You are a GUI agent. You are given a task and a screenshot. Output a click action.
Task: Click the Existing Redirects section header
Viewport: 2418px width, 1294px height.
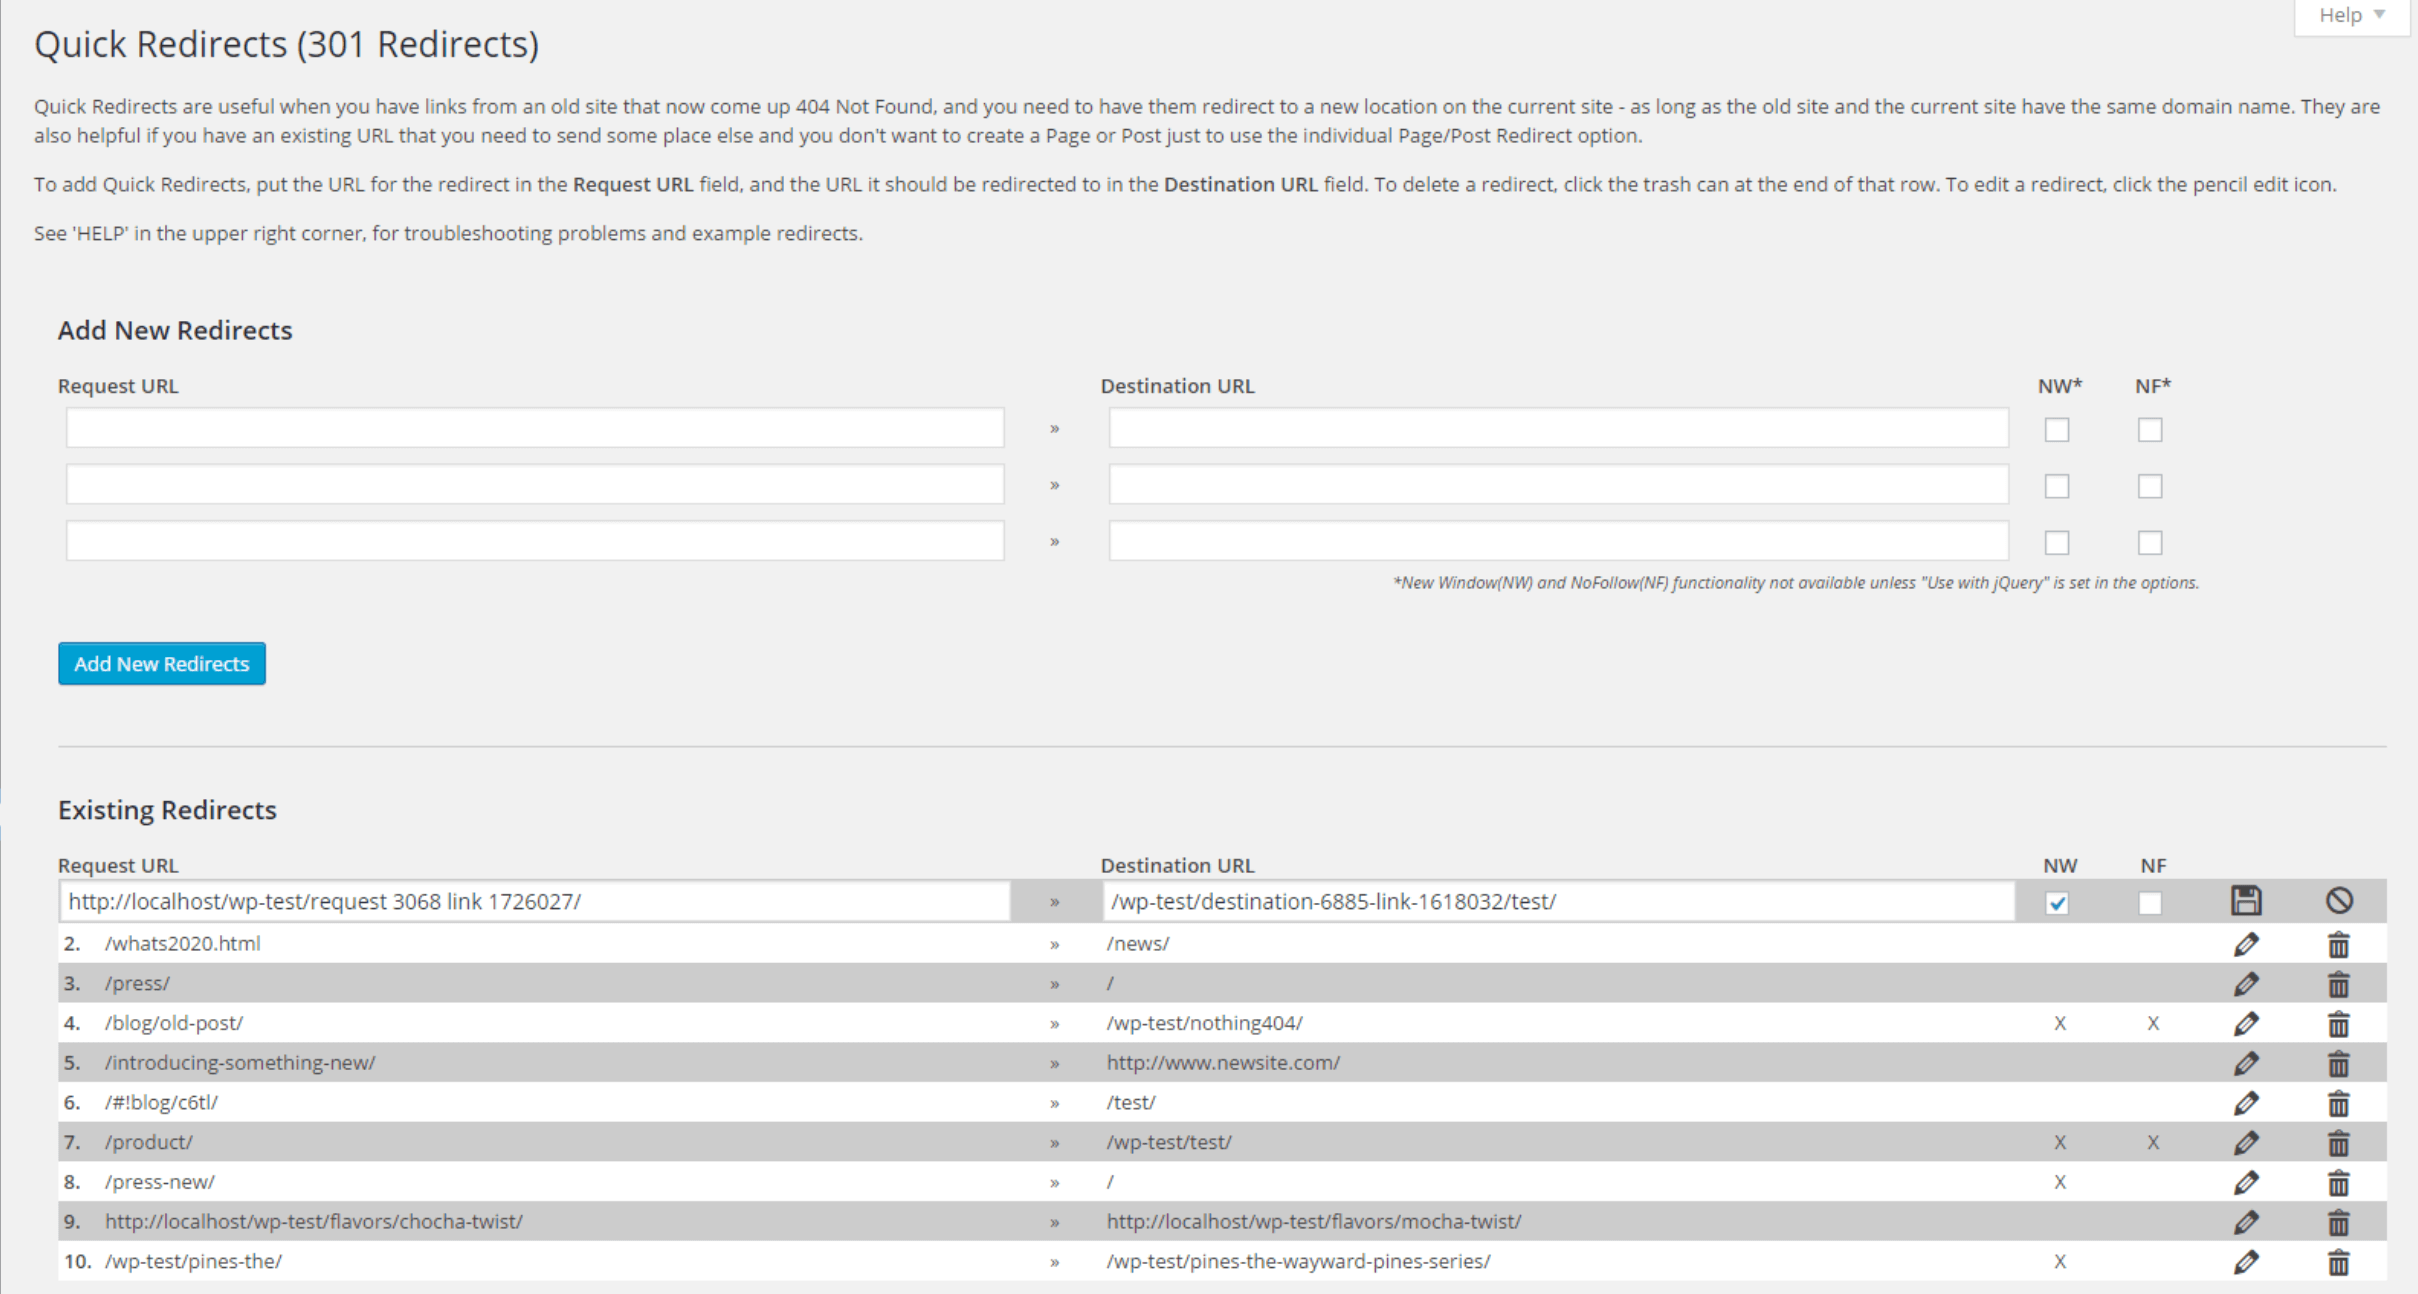pyautogui.click(x=166, y=809)
